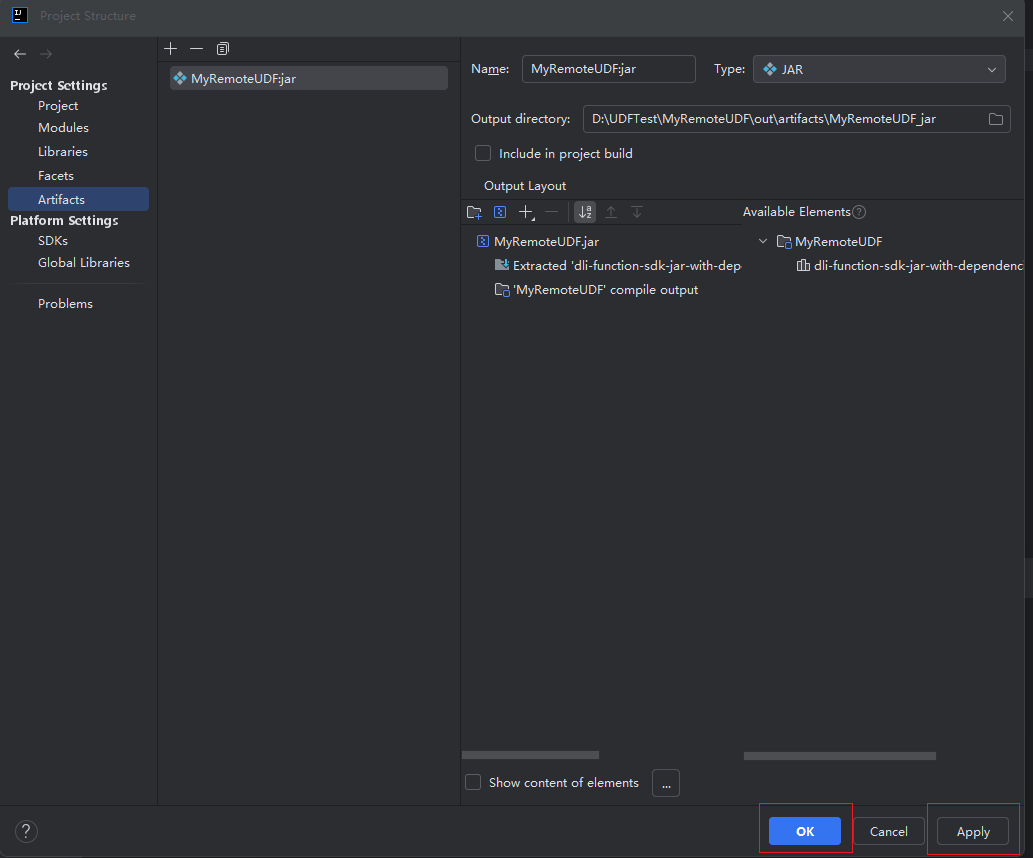The width and height of the screenshot is (1033, 858).
Task: Open the Type JAR dropdown
Action: pyautogui.click(x=879, y=69)
